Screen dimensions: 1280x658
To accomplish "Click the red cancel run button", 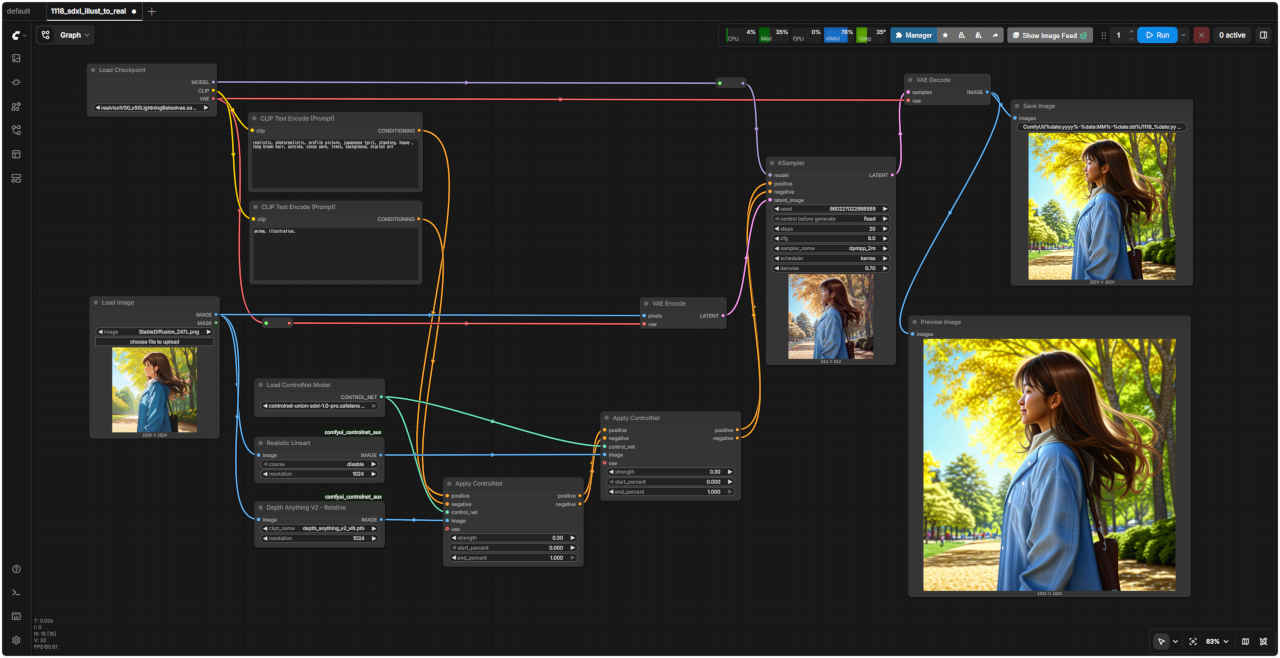I will click(x=1201, y=35).
